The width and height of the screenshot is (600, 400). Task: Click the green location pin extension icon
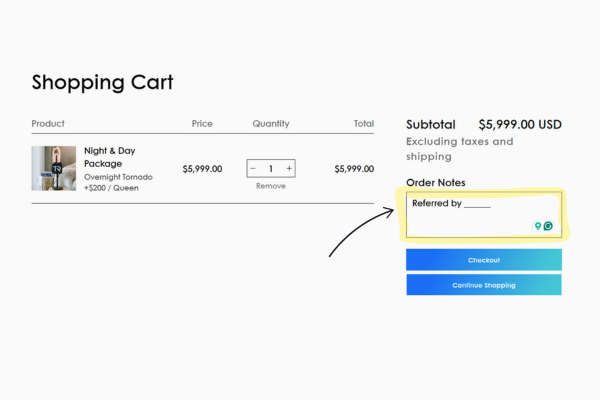pyautogui.click(x=538, y=226)
